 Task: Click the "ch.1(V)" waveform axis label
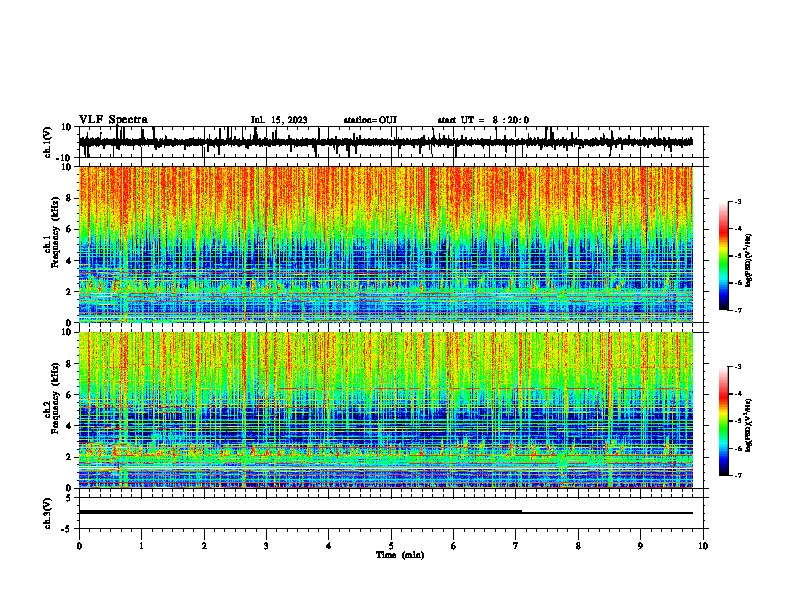pos(48,142)
